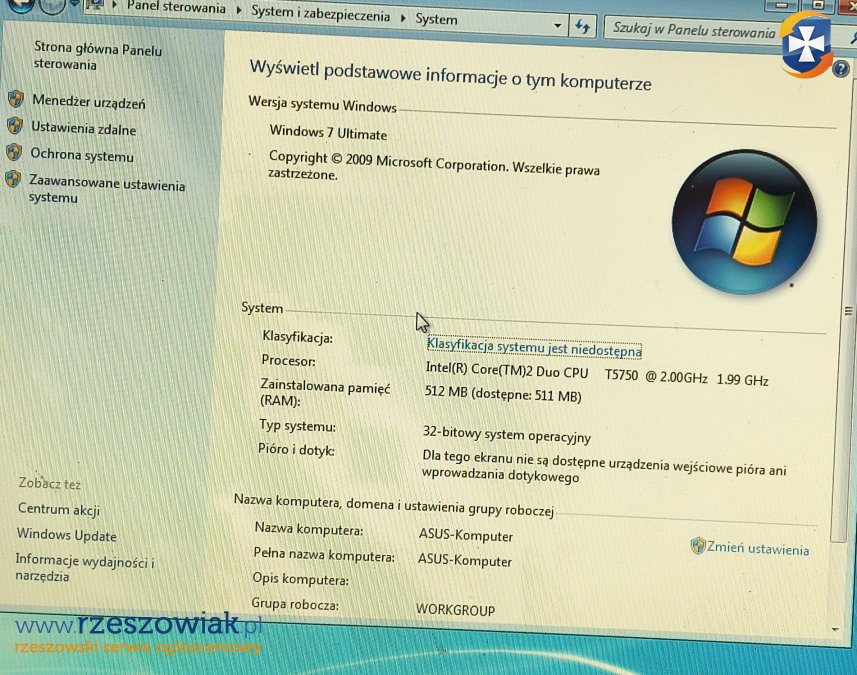Click the vertical scrollbar of the window

pos(848,310)
